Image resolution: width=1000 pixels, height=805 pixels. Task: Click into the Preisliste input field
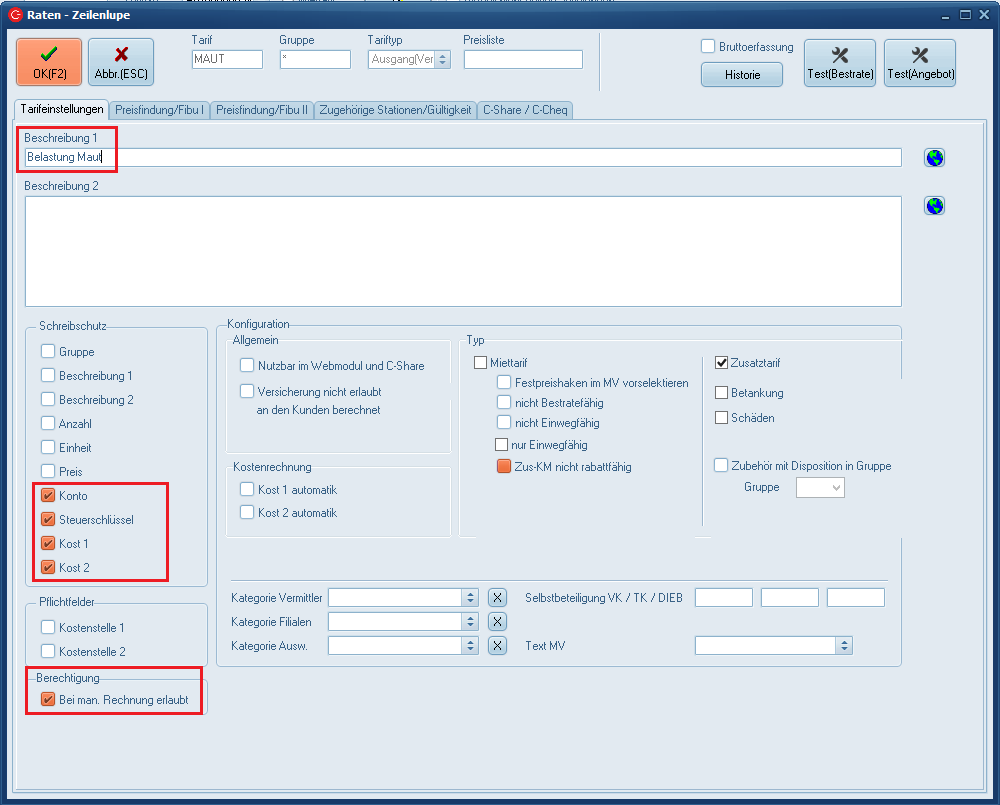pyautogui.click(x=523, y=60)
